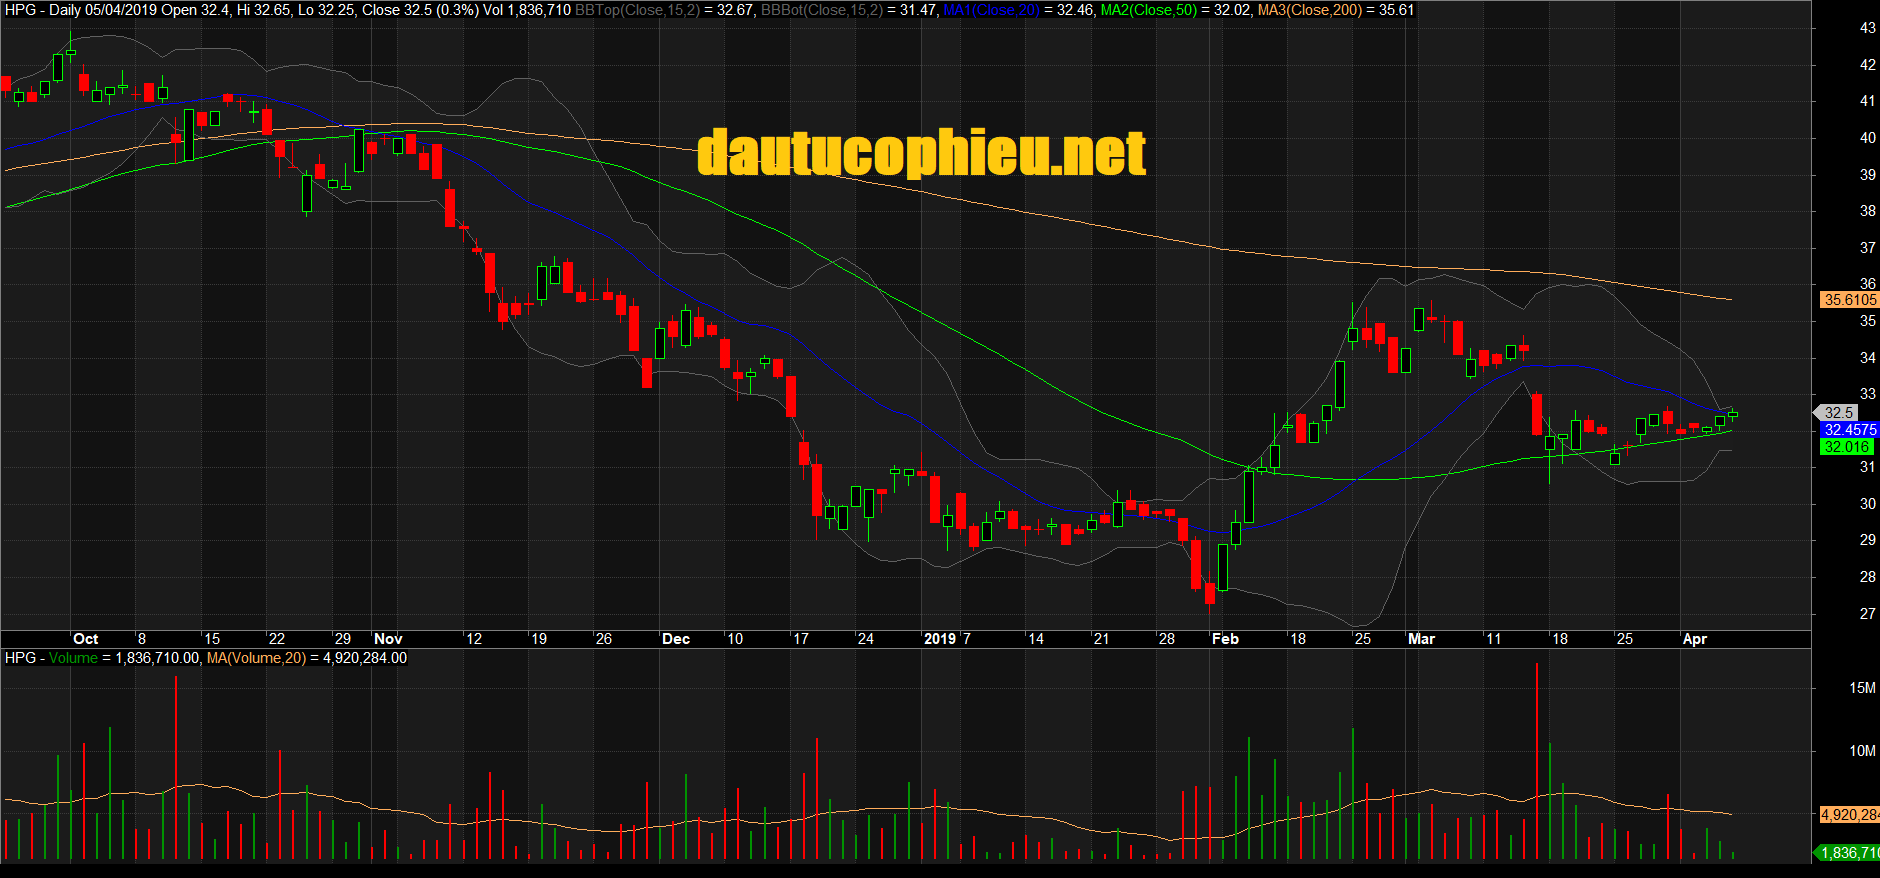Click the green 1,836,710 volume tag
Screen dimensions: 1880x878
[x=1848, y=853]
